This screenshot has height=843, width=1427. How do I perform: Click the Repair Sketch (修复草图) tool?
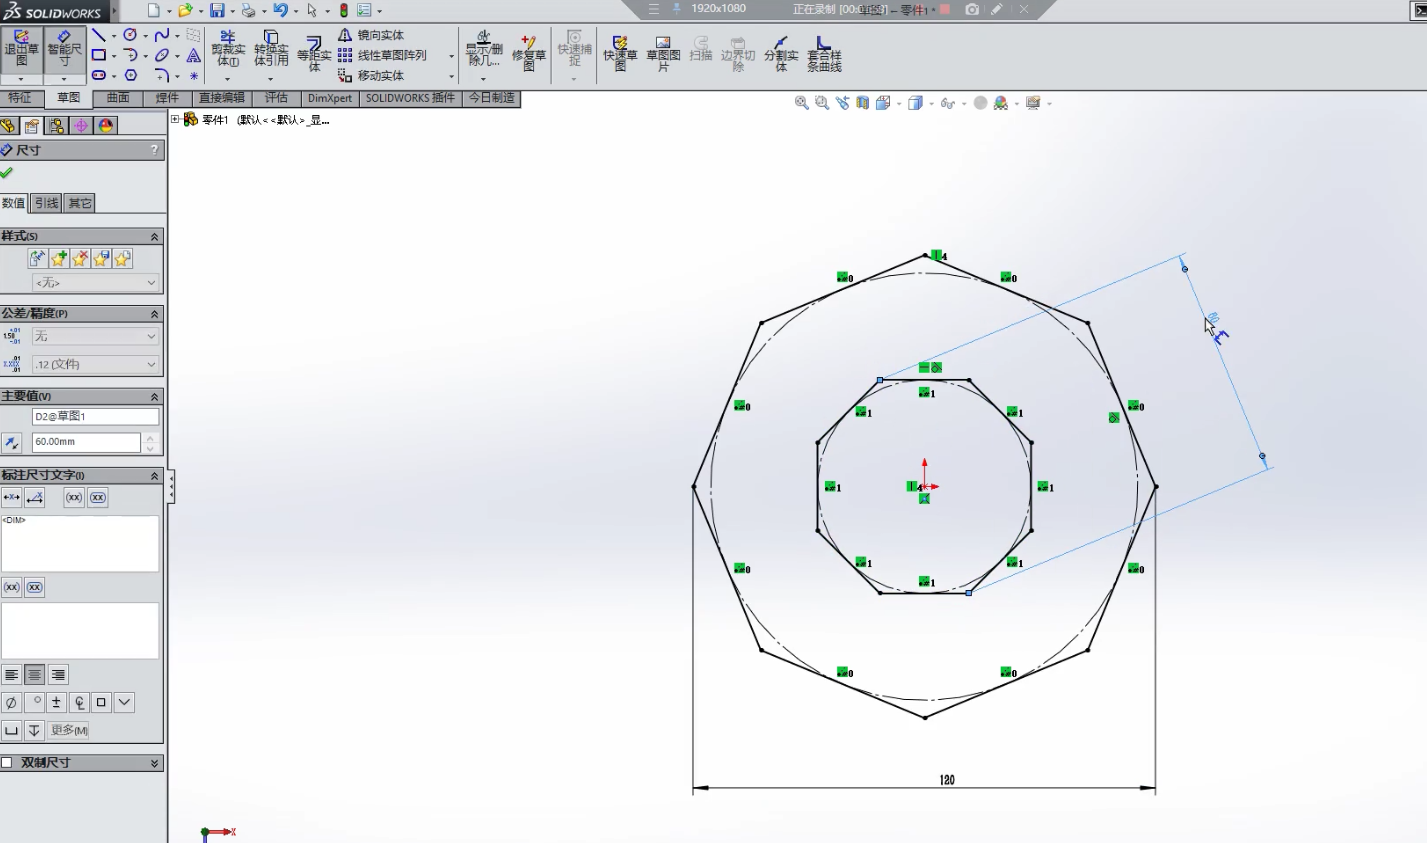pos(529,50)
